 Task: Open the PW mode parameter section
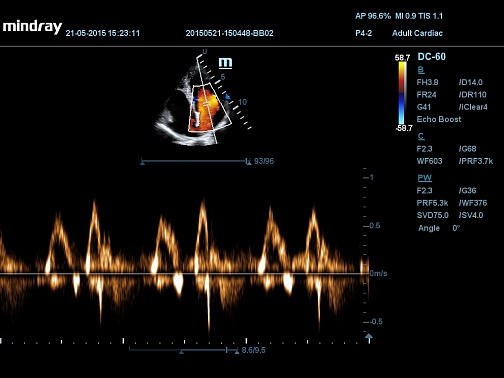point(424,178)
